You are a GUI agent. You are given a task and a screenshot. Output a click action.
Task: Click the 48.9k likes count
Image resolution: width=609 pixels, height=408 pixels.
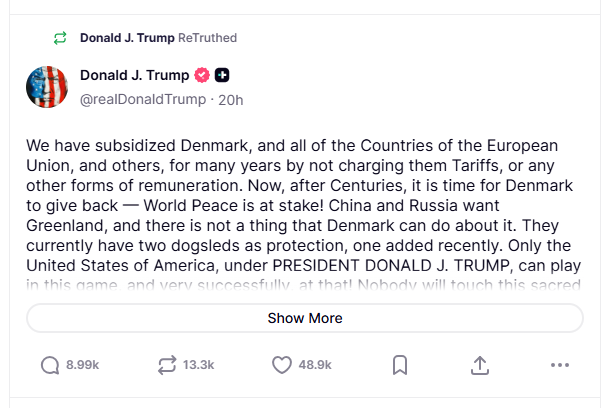pos(316,365)
